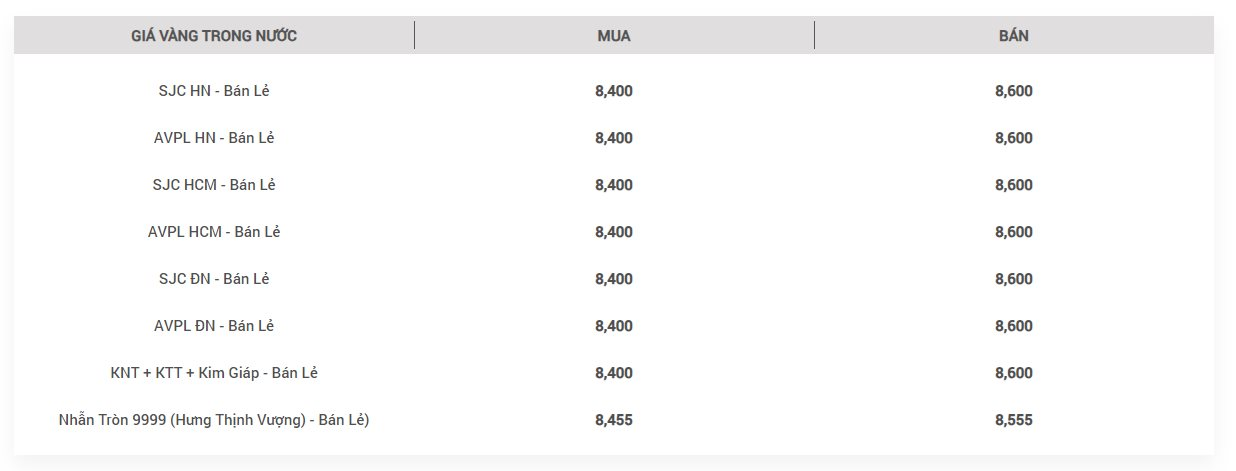1236x471 pixels.
Task: Click the BÁN column header
Action: tap(1014, 36)
